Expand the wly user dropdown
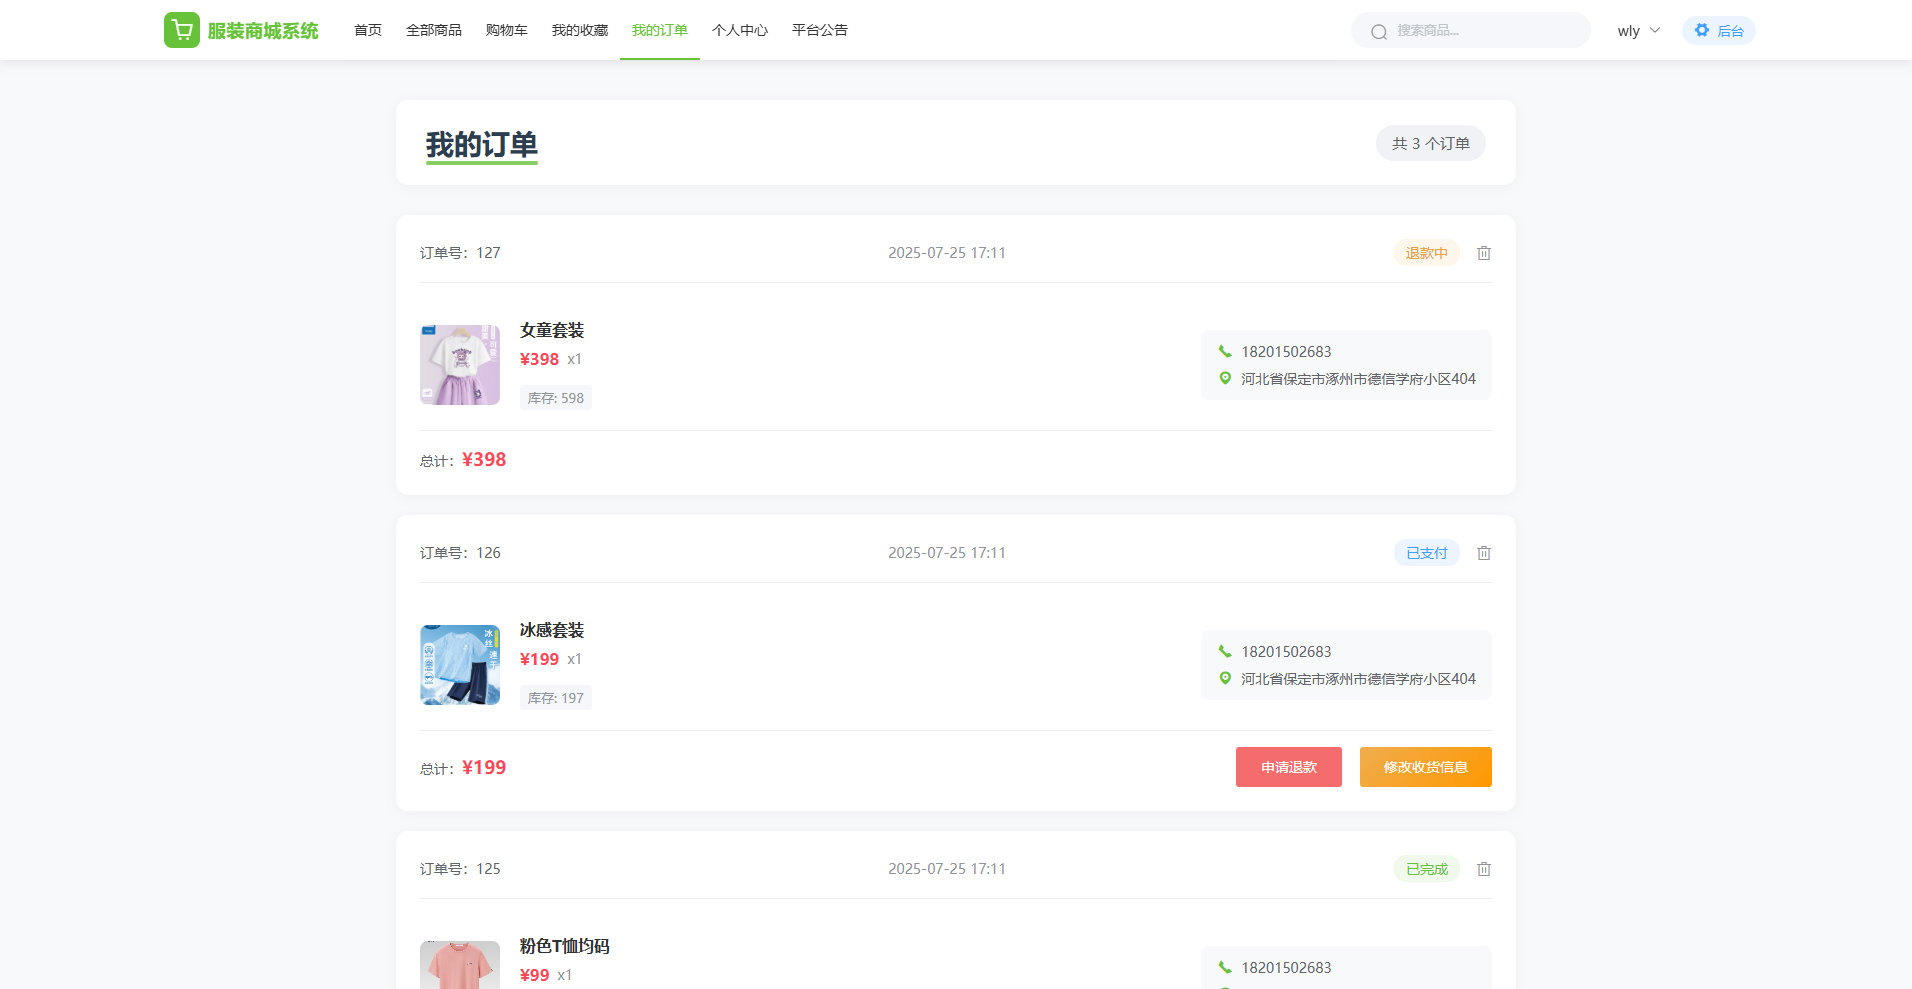The height and width of the screenshot is (989, 1912). [1638, 30]
